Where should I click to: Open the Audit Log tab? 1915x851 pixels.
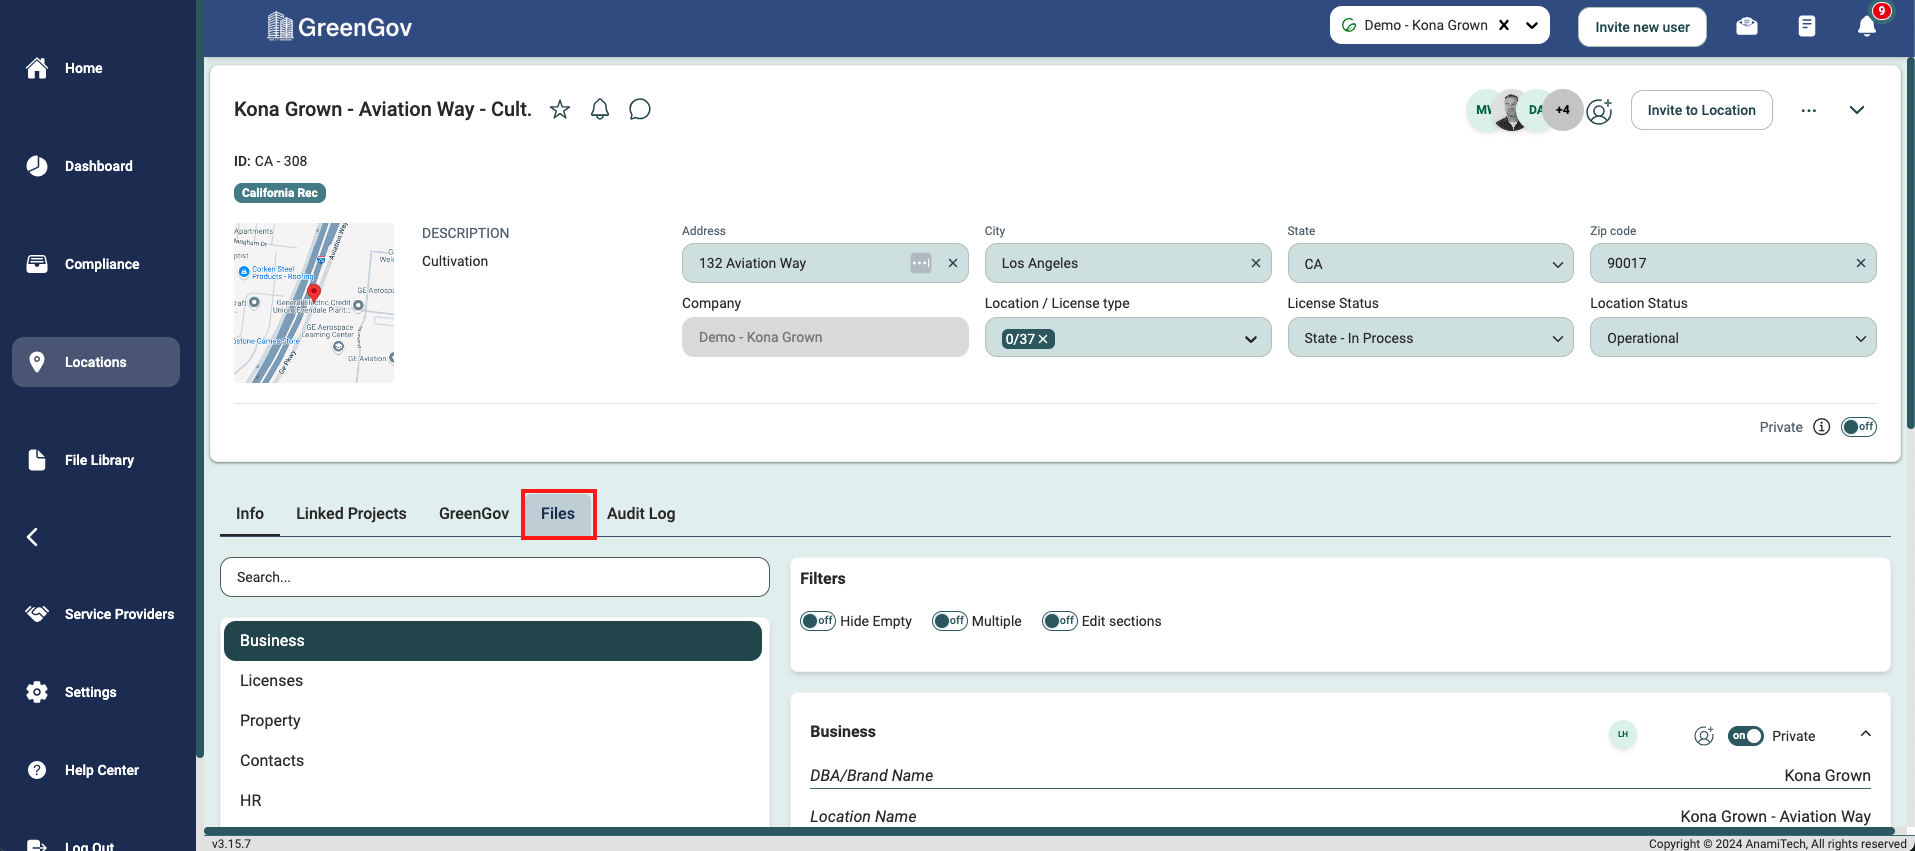pyautogui.click(x=641, y=513)
